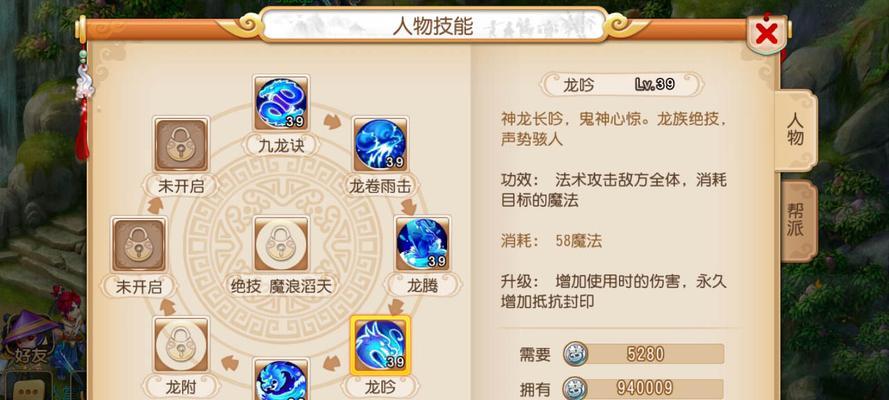Select the 龙卷雨击 skill icon
Viewport: 889px width, 400px height.
pos(380,145)
